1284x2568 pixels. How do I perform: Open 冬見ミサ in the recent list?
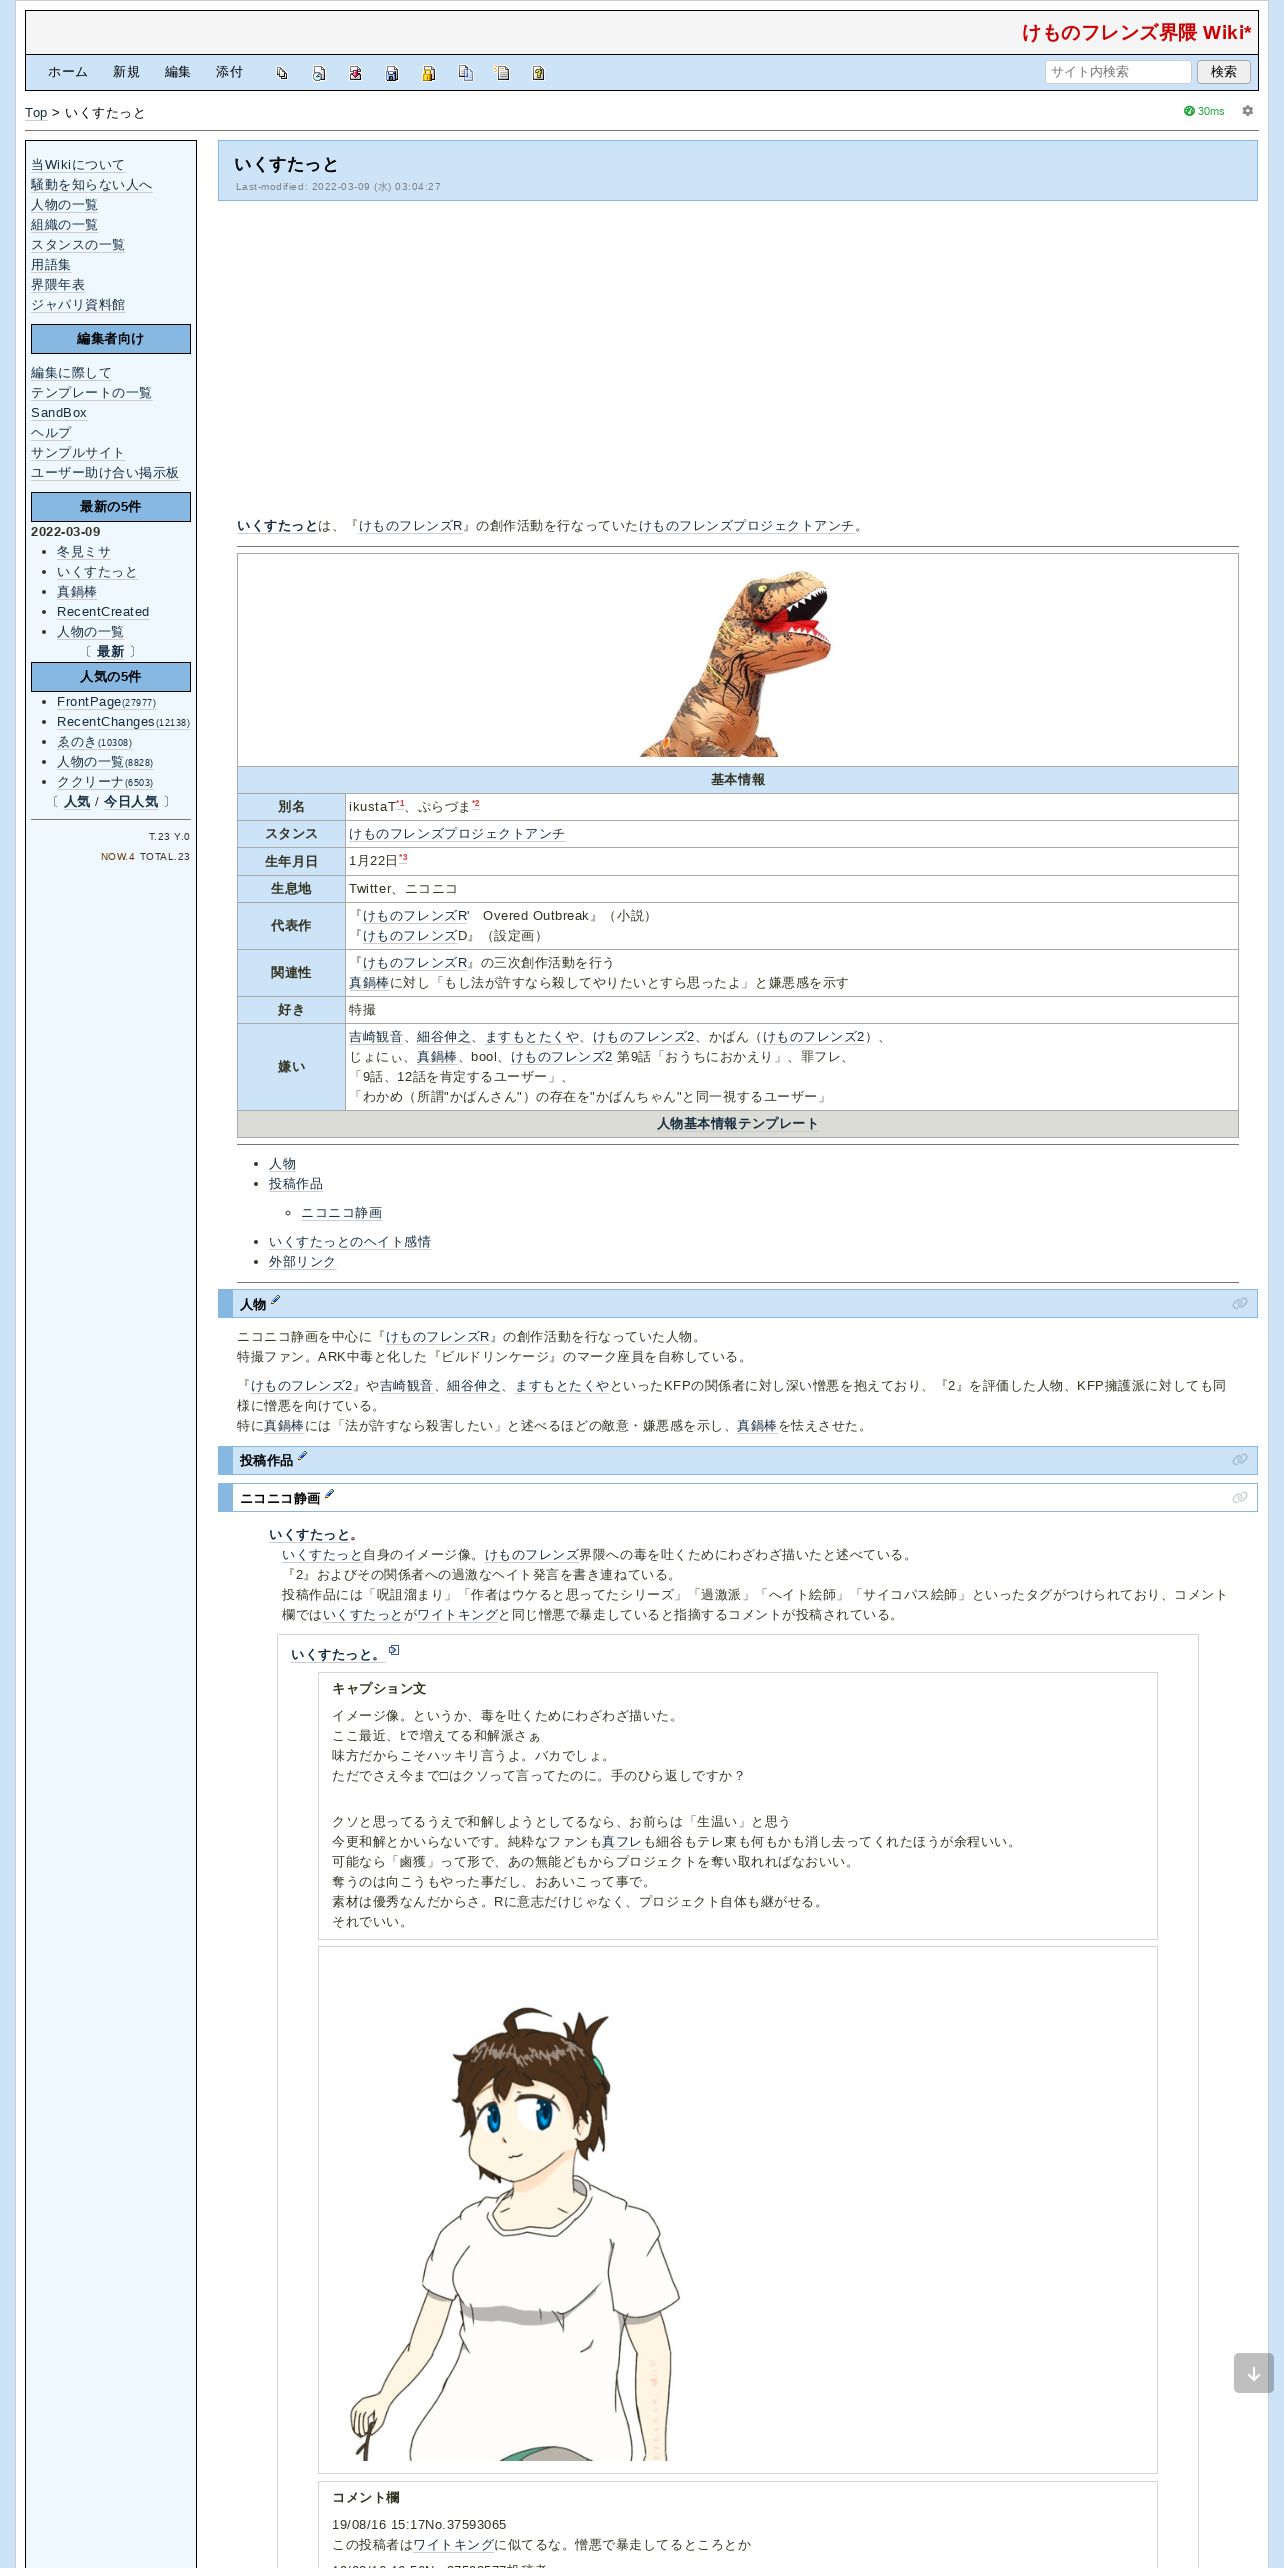tap(84, 552)
